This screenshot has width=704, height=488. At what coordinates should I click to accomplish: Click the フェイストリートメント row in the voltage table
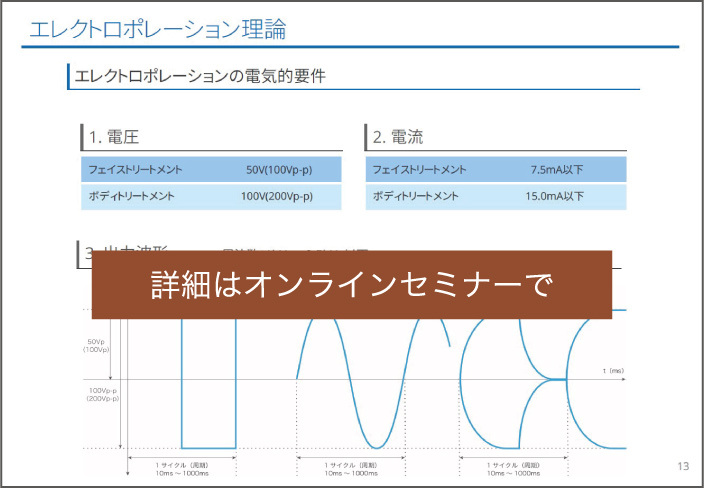pyautogui.click(x=135, y=169)
